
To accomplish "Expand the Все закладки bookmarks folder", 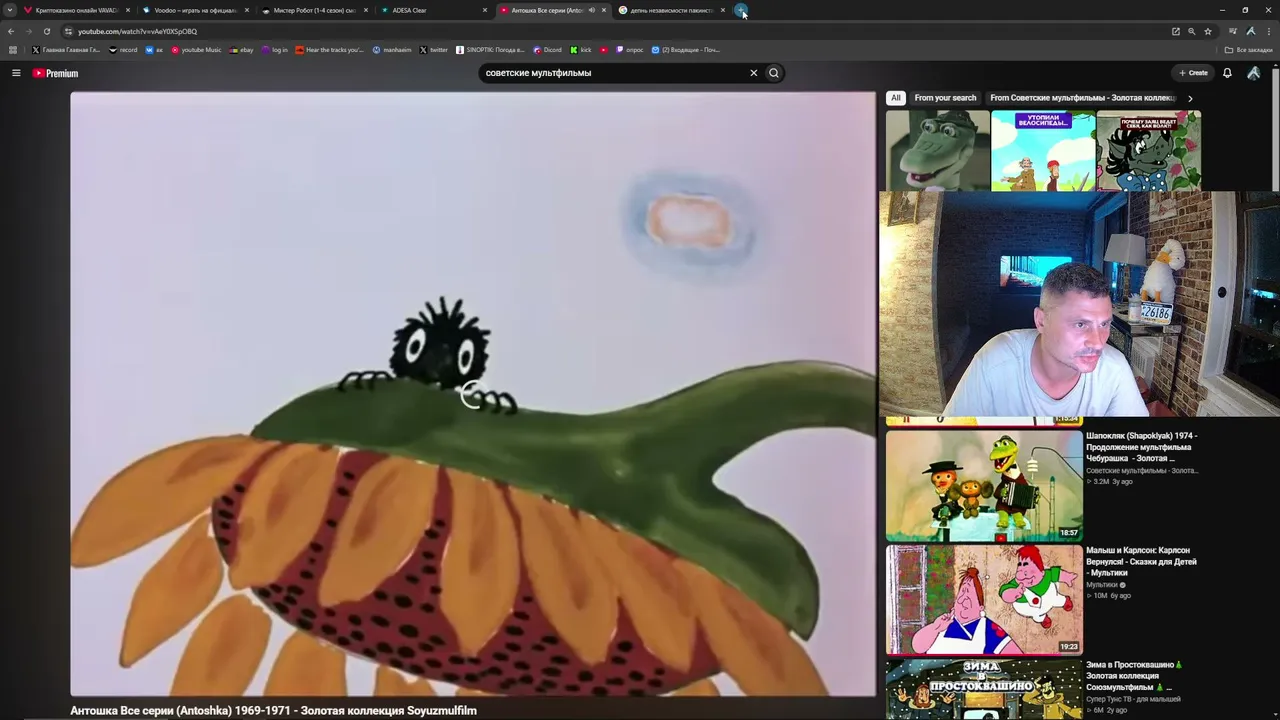I will (1249, 50).
